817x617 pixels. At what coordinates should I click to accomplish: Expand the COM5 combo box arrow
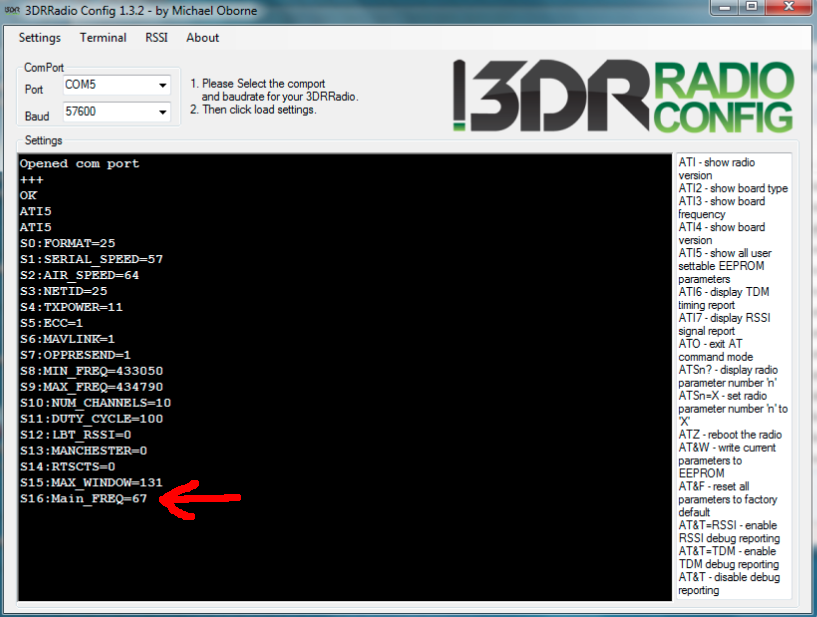pyautogui.click(x=161, y=85)
